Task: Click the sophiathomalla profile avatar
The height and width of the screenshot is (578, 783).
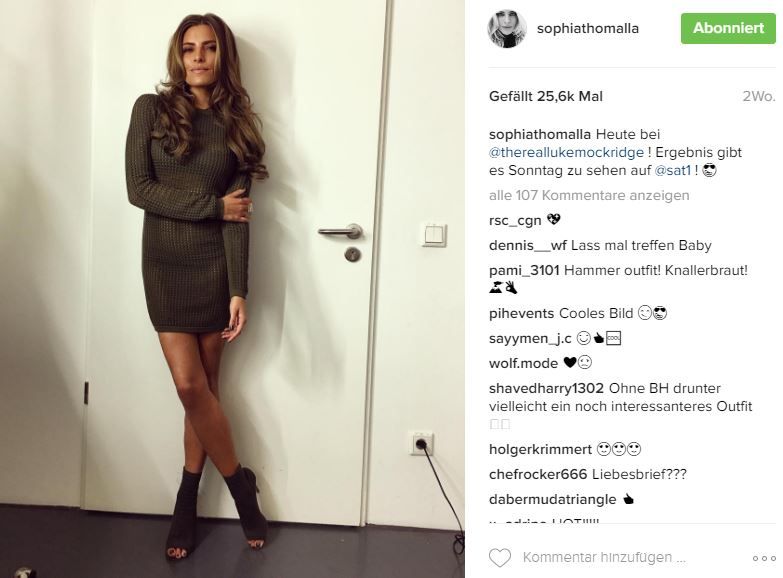Action: [507, 28]
